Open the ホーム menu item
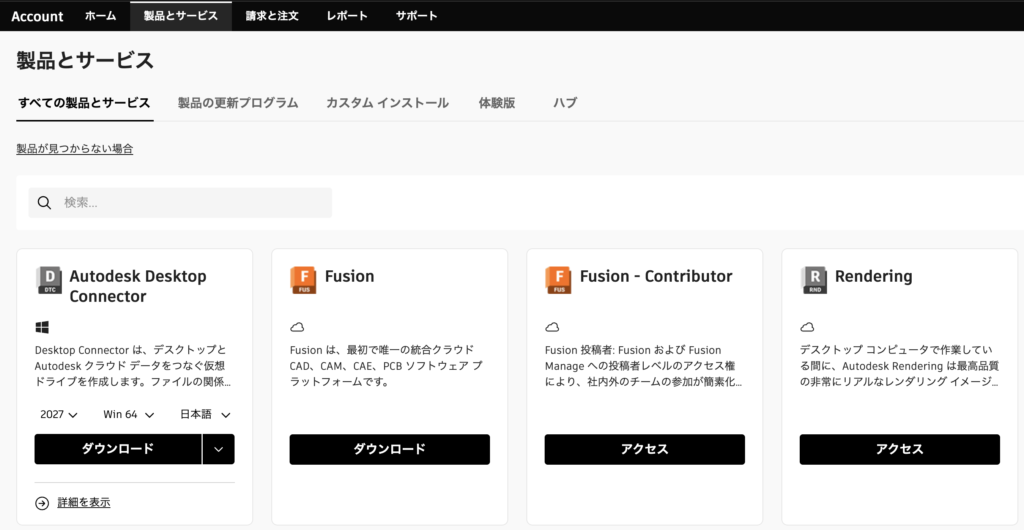 [101, 16]
